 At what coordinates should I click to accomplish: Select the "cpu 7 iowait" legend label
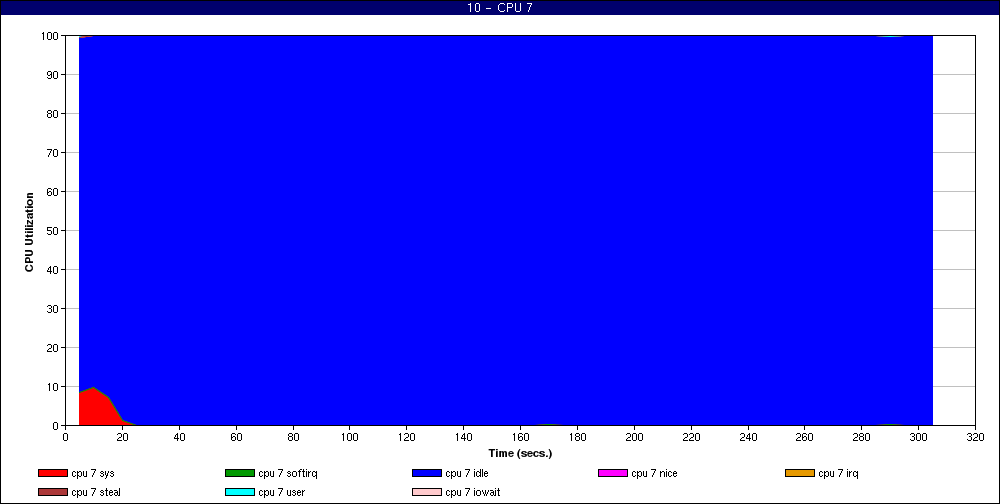click(473, 492)
